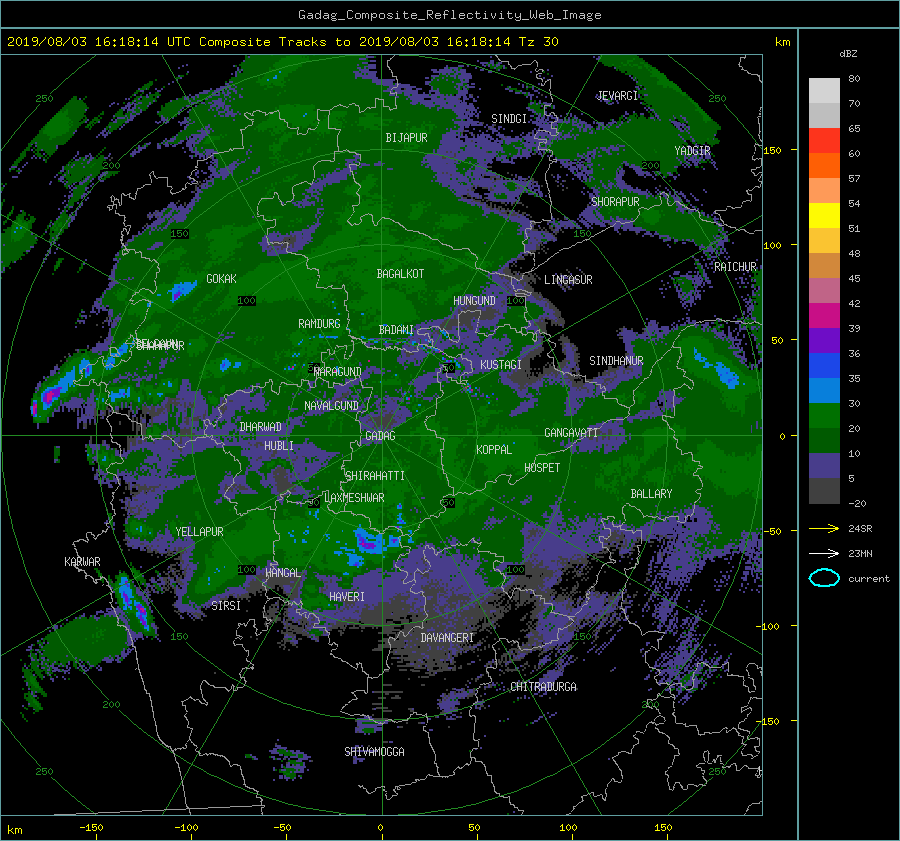The height and width of the screenshot is (841, 900).
Task: Click the SINDGI city label
Action: pos(509,119)
